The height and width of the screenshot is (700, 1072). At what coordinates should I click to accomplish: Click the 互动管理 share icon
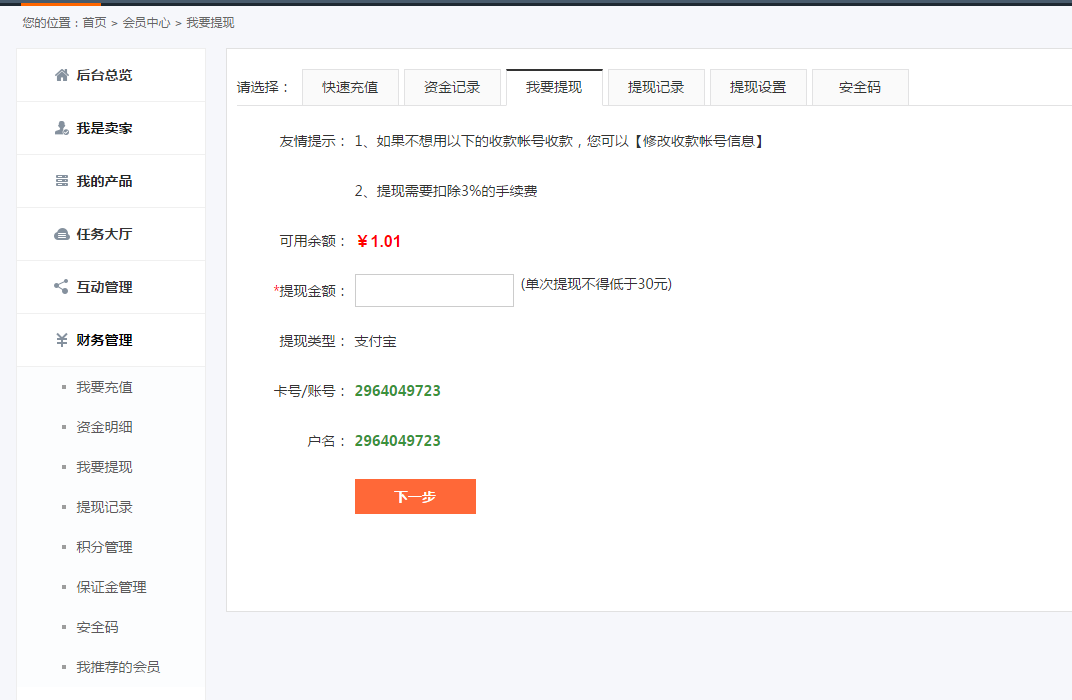tap(62, 287)
